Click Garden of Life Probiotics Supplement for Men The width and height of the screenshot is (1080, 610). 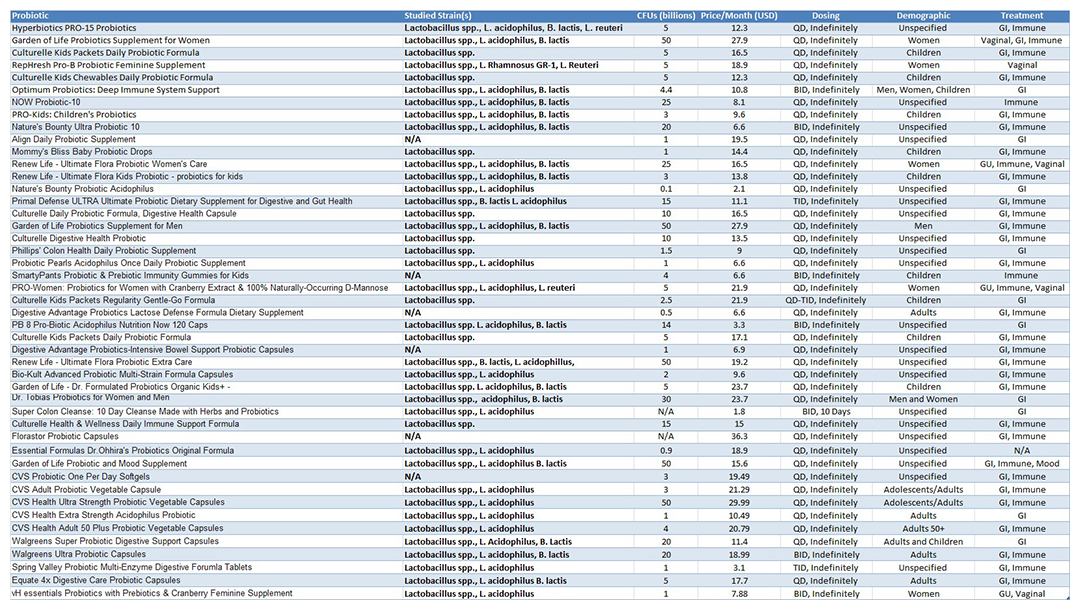point(97,227)
